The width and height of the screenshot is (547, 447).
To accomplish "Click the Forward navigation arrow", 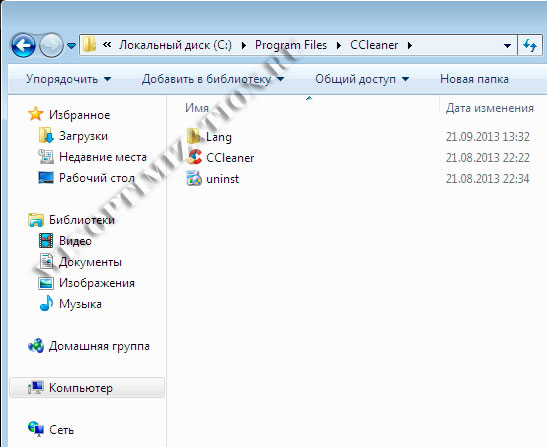I will pyautogui.click(x=51, y=45).
